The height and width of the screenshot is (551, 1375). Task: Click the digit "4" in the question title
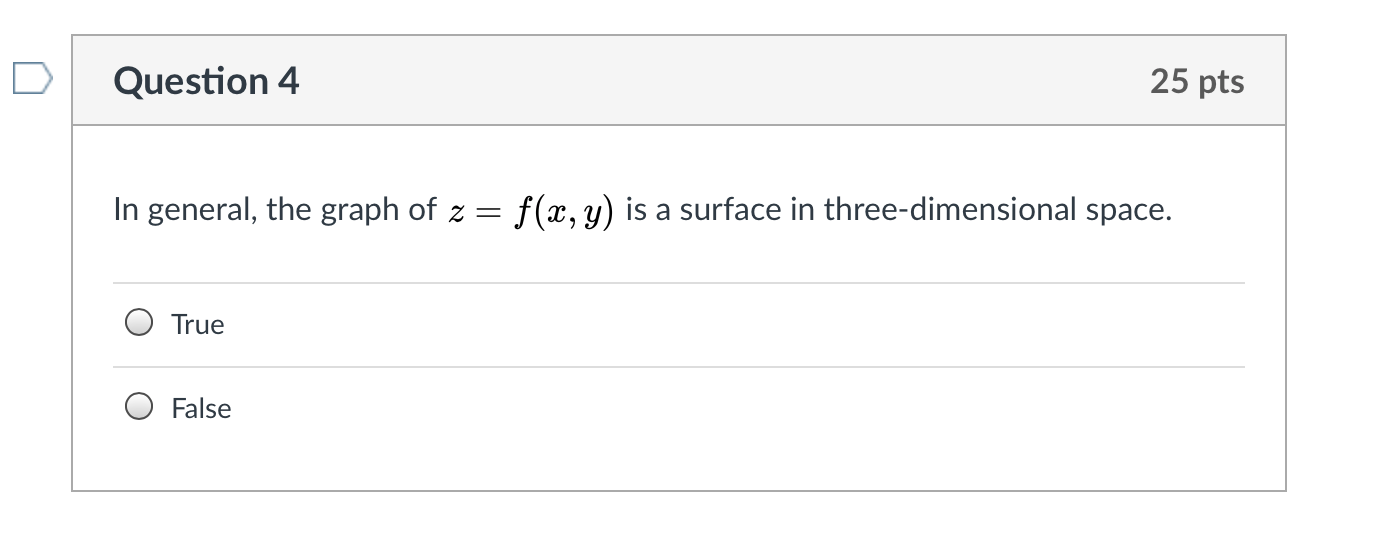[x=288, y=81]
